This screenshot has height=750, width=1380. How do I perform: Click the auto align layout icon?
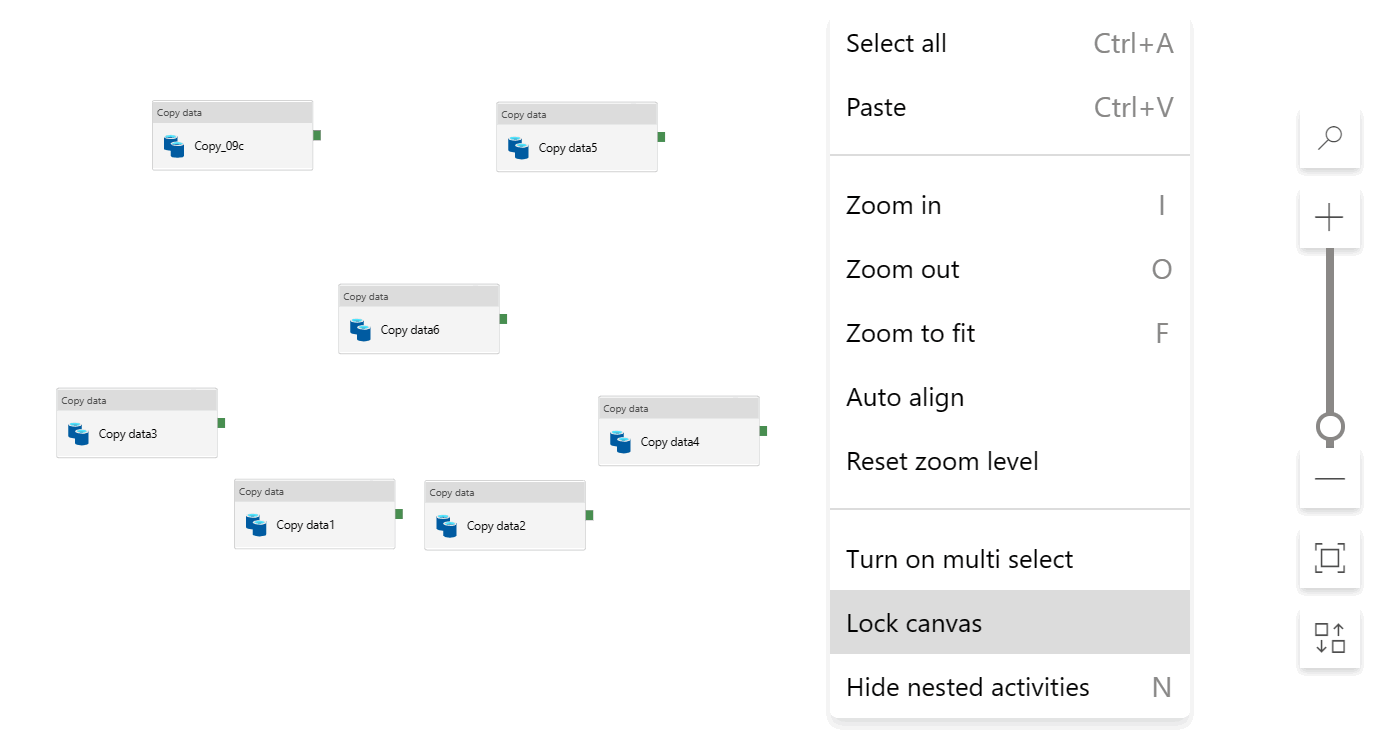pyautogui.click(x=1329, y=637)
